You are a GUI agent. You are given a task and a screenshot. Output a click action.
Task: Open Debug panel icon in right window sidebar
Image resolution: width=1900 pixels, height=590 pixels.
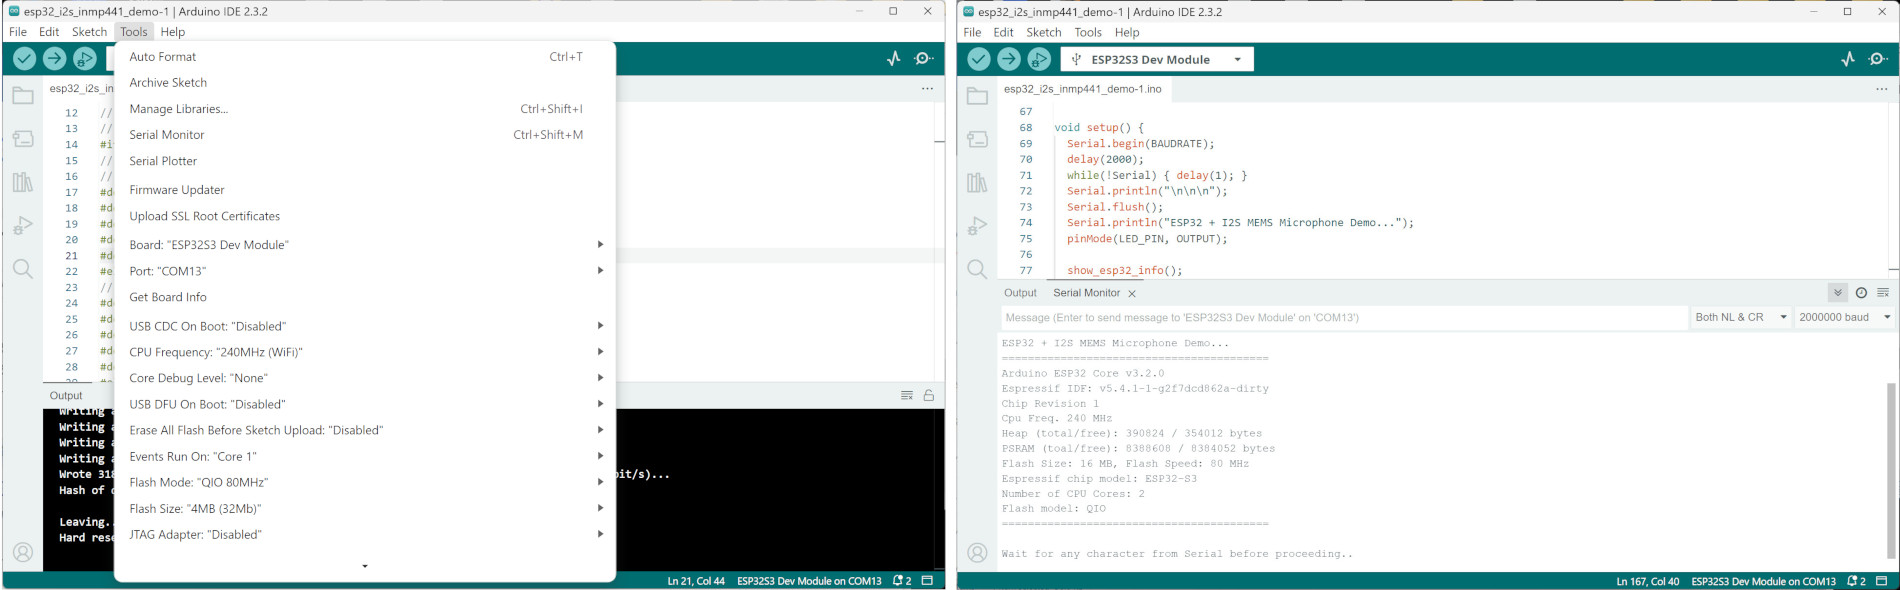click(x=977, y=226)
